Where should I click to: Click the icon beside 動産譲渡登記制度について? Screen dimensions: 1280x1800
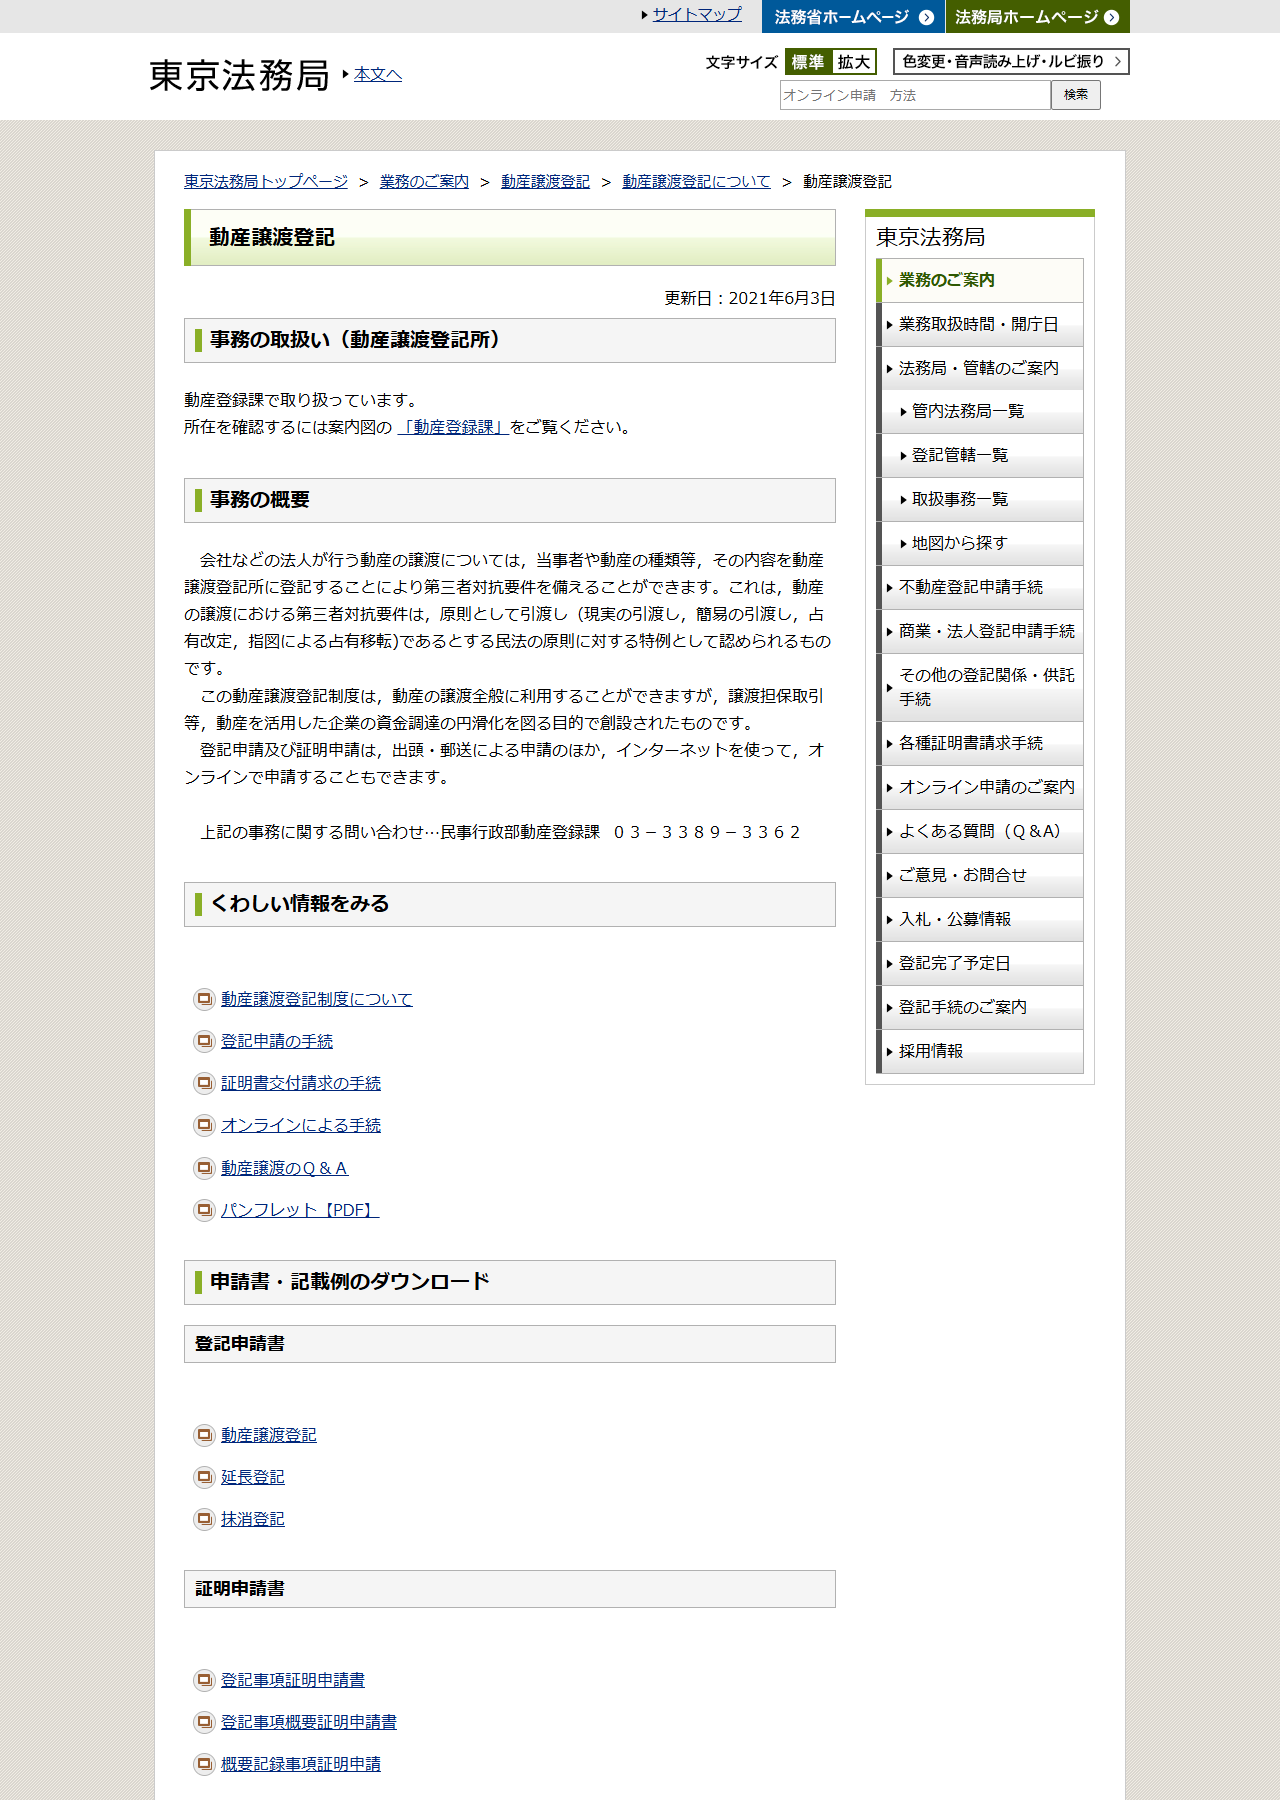coord(204,999)
